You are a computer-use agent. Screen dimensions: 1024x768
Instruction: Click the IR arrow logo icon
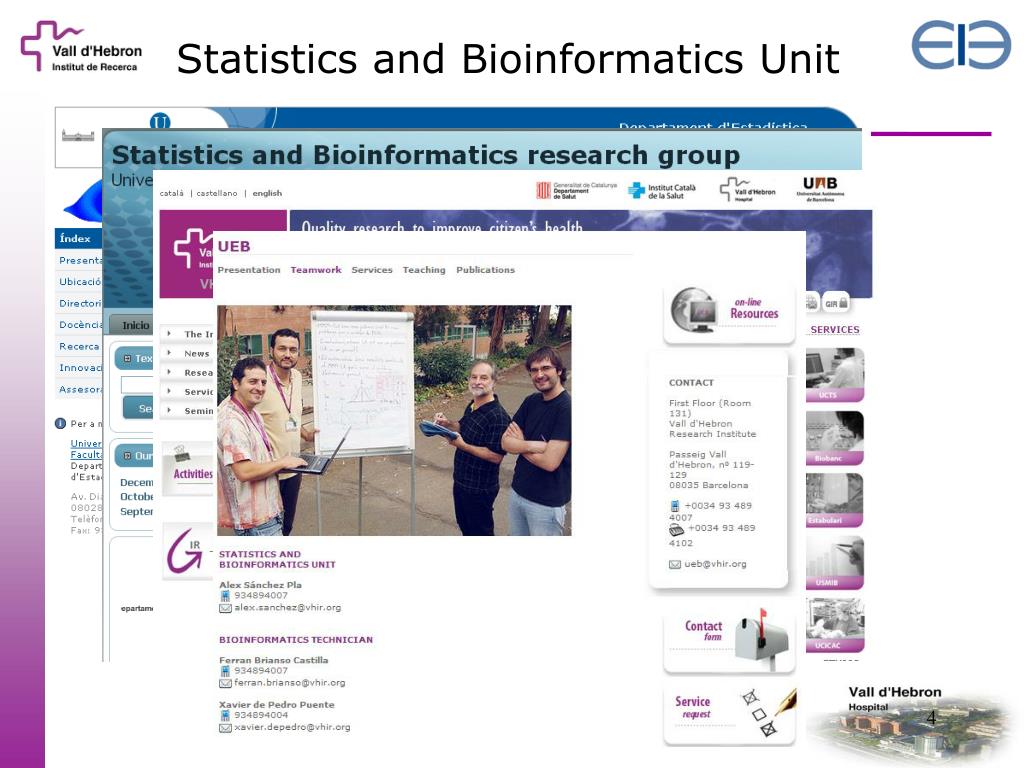coord(185,552)
